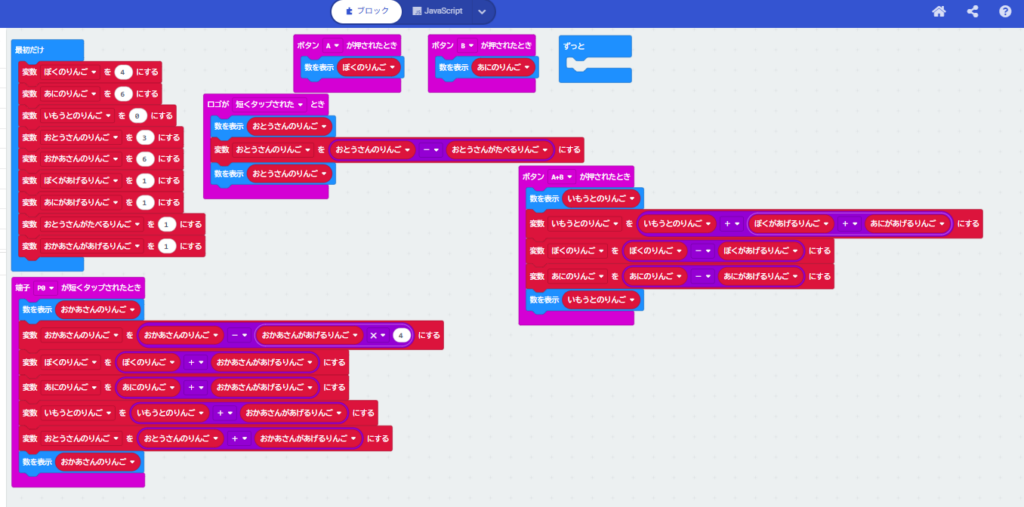The image size is (1024, 507).
Task: Open ぼくがあげるりんご variable dropdown in 最初だけ
Action: (x=80, y=180)
